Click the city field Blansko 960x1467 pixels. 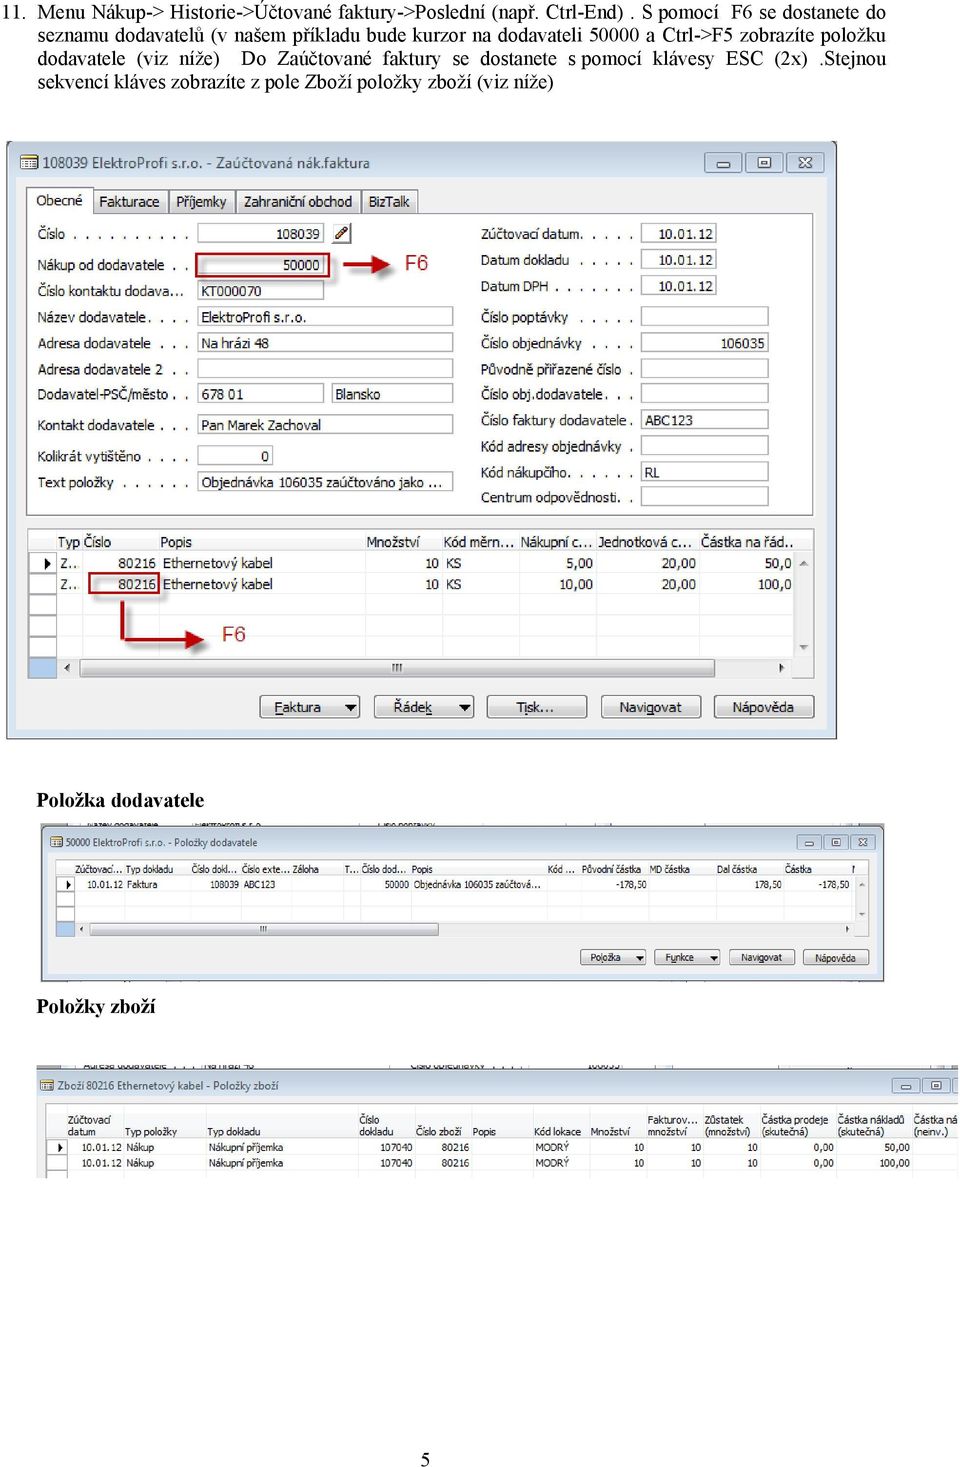(392, 394)
